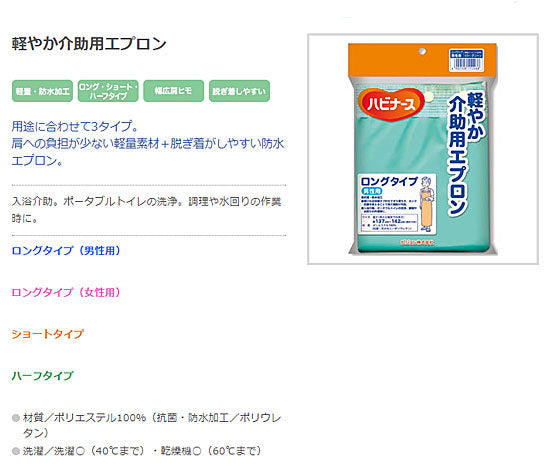
Task: Click the 軽やか介助用エプロン page heading
Action: click(89, 44)
